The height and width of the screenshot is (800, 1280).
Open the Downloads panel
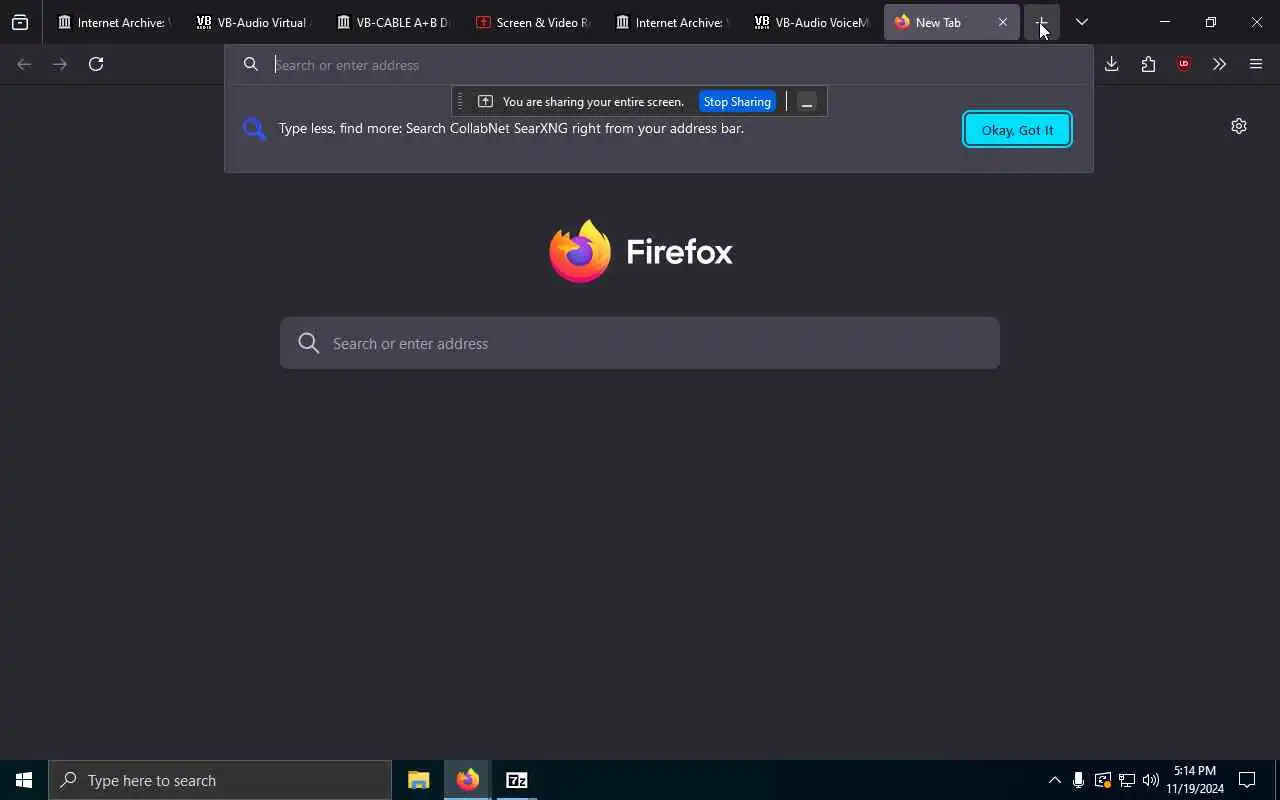pyautogui.click(x=1112, y=64)
